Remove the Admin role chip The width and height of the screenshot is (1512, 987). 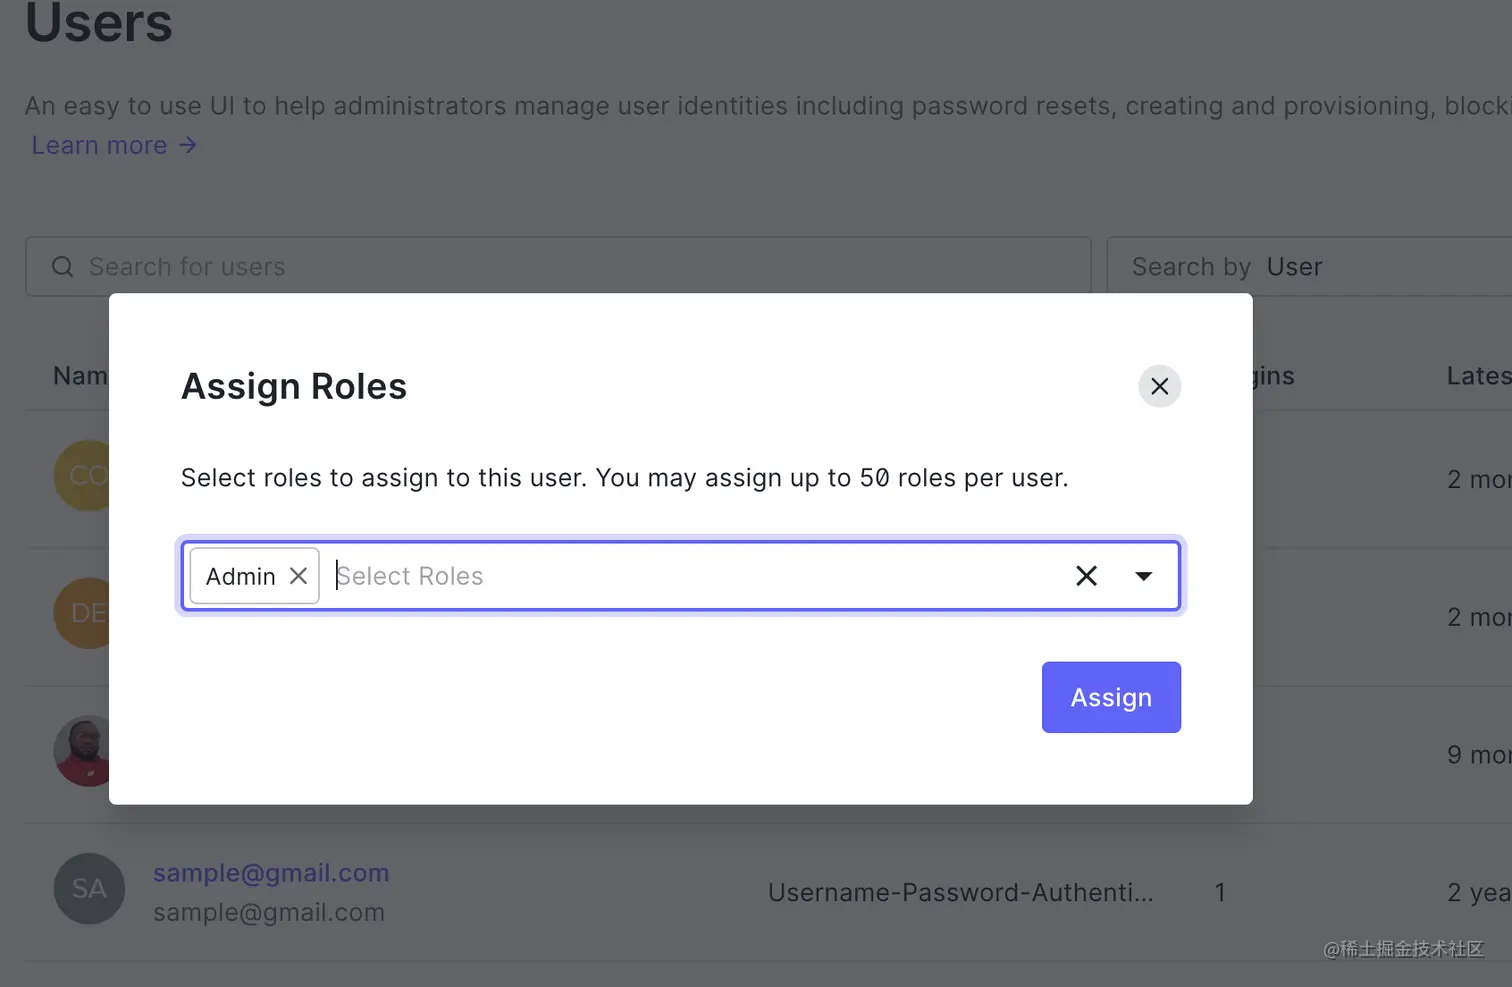tap(298, 575)
